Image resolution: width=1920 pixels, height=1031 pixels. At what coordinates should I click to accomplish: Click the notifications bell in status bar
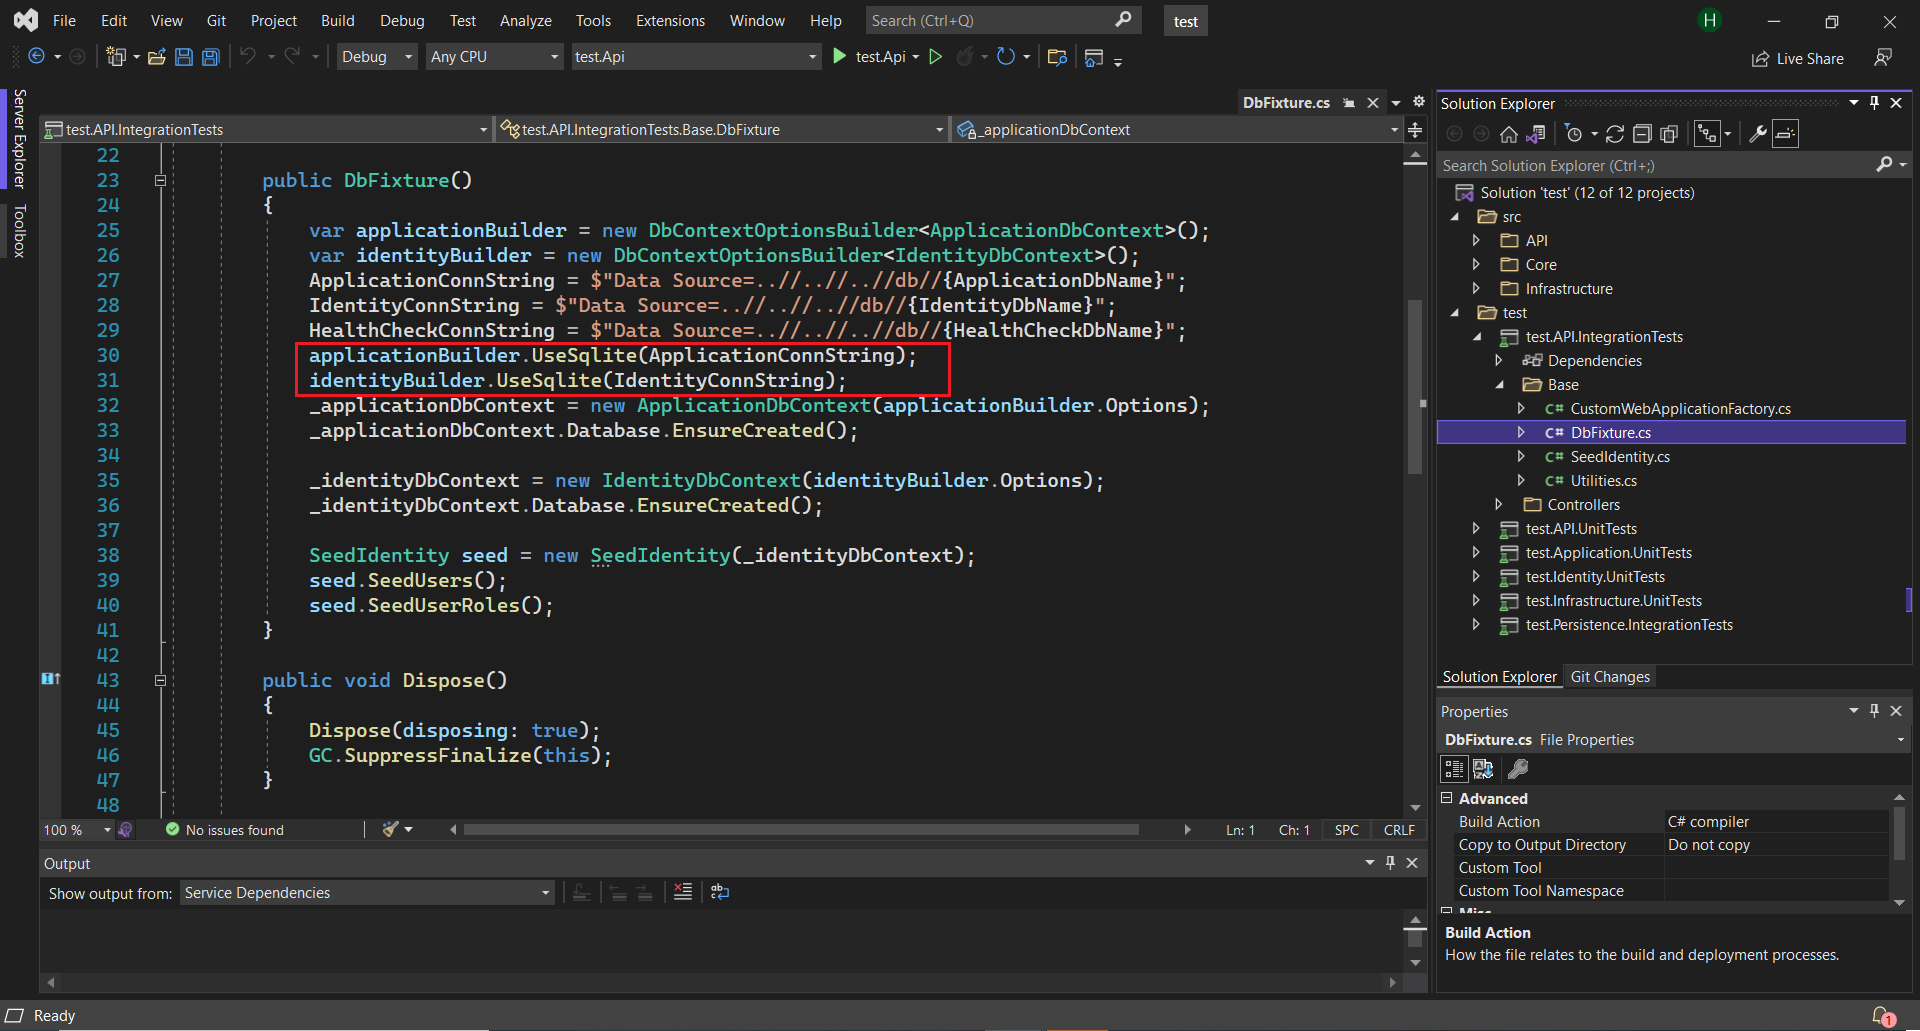click(x=1882, y=1016)
